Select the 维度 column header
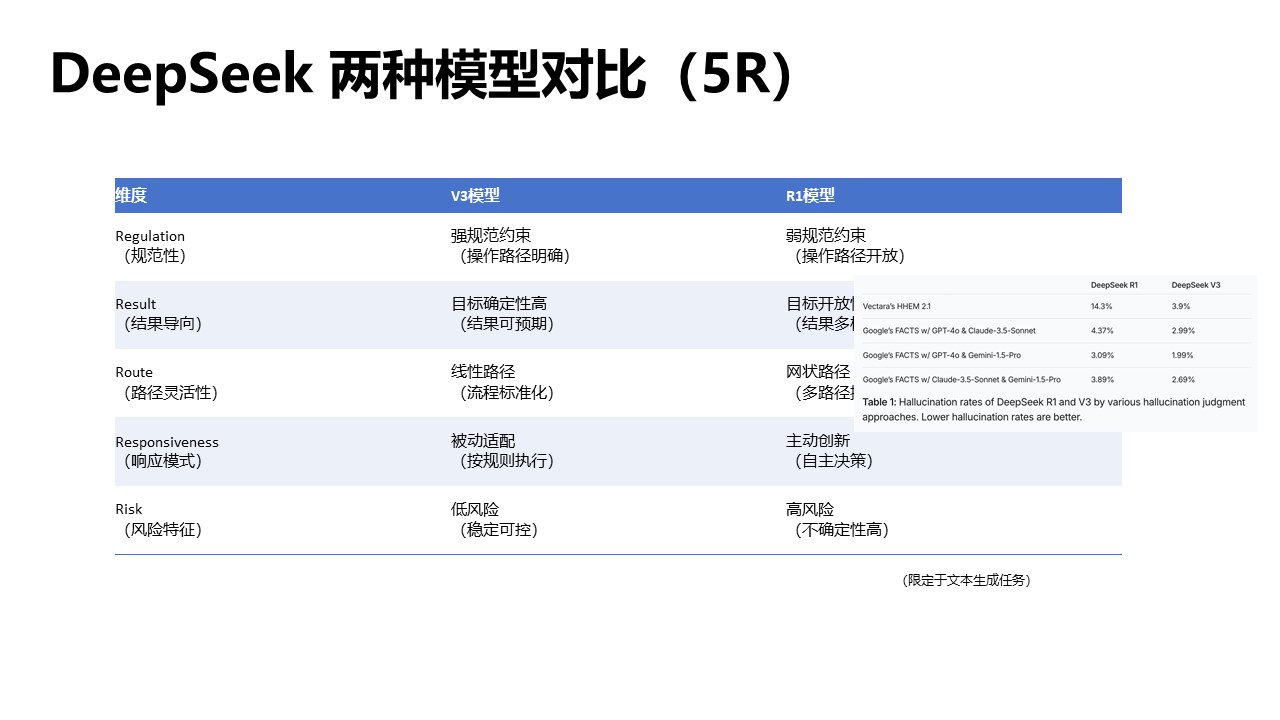The width and height of the screenshot is (1280, 720). click(x=131, y=195)
